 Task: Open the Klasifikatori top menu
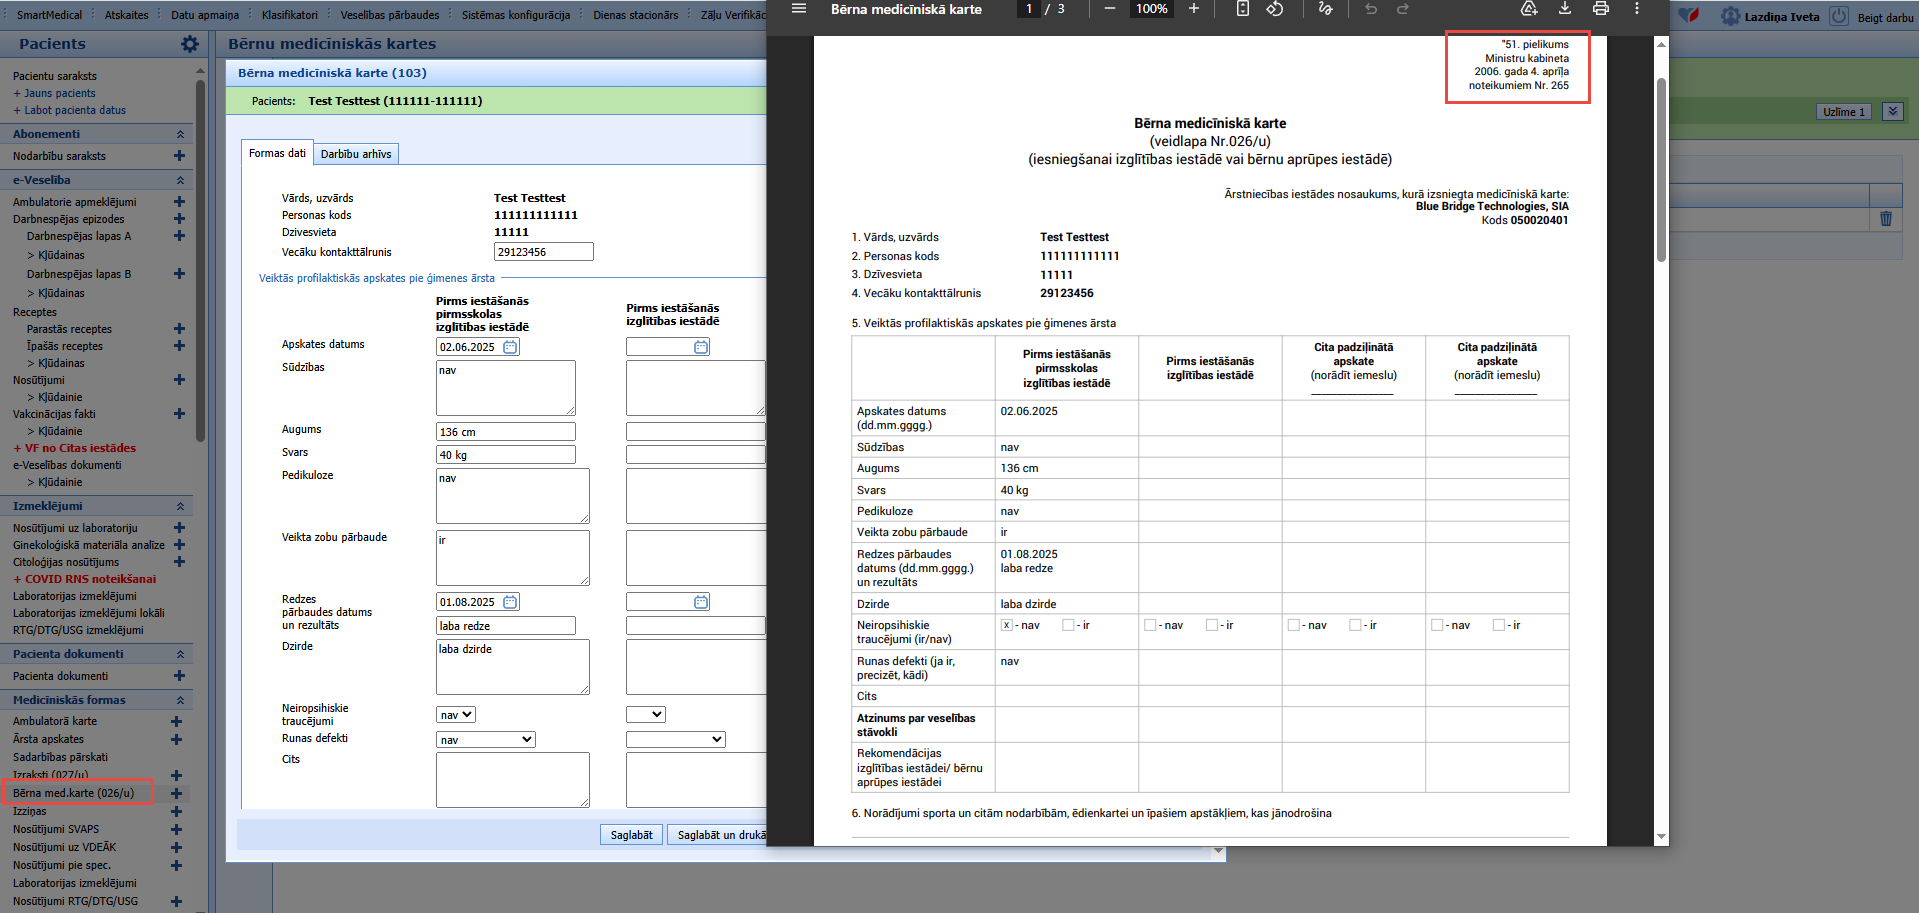pyautogui.click(x=290, y=15)
